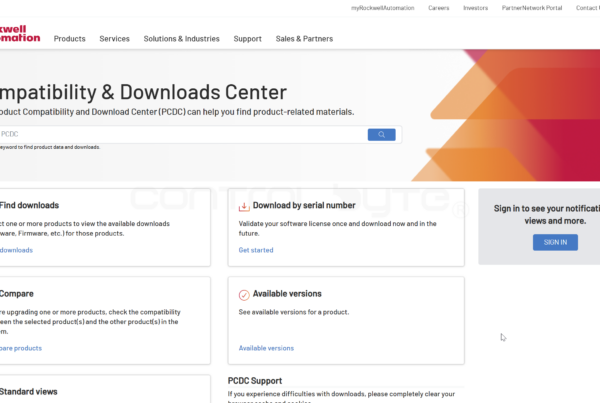600x403 pixels.
Task: Open the Support menu
Action: tap(248, 39)
